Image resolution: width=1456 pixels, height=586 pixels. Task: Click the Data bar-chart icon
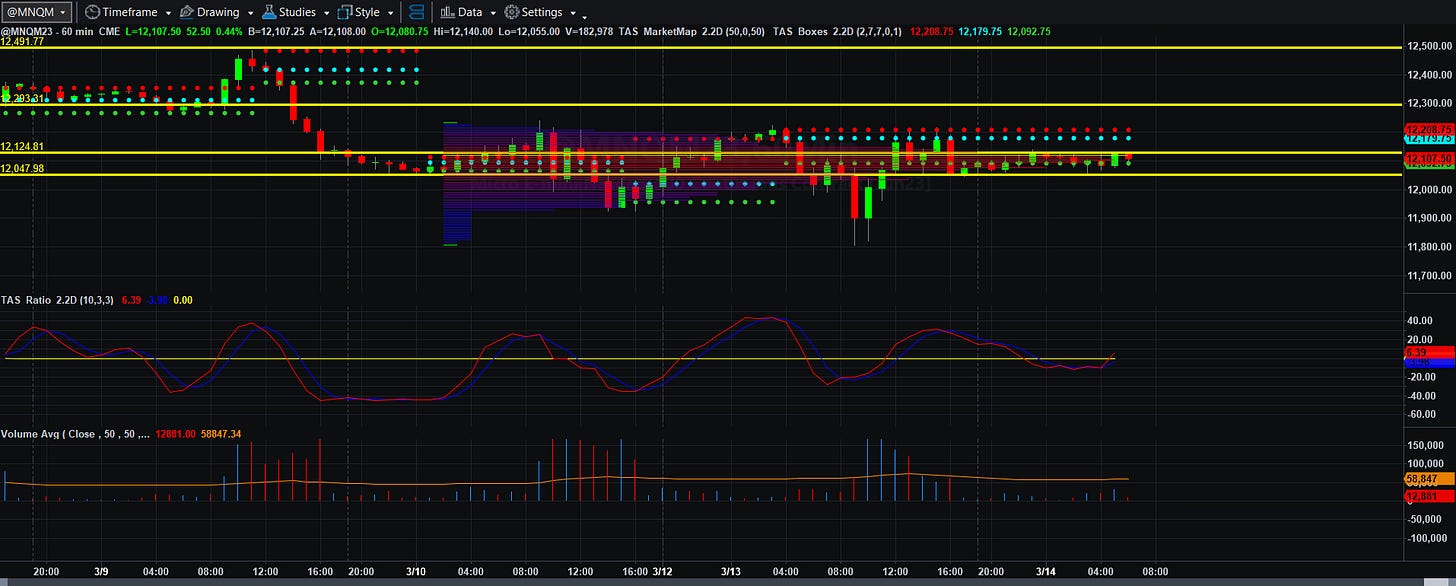(x=446, y=12)
